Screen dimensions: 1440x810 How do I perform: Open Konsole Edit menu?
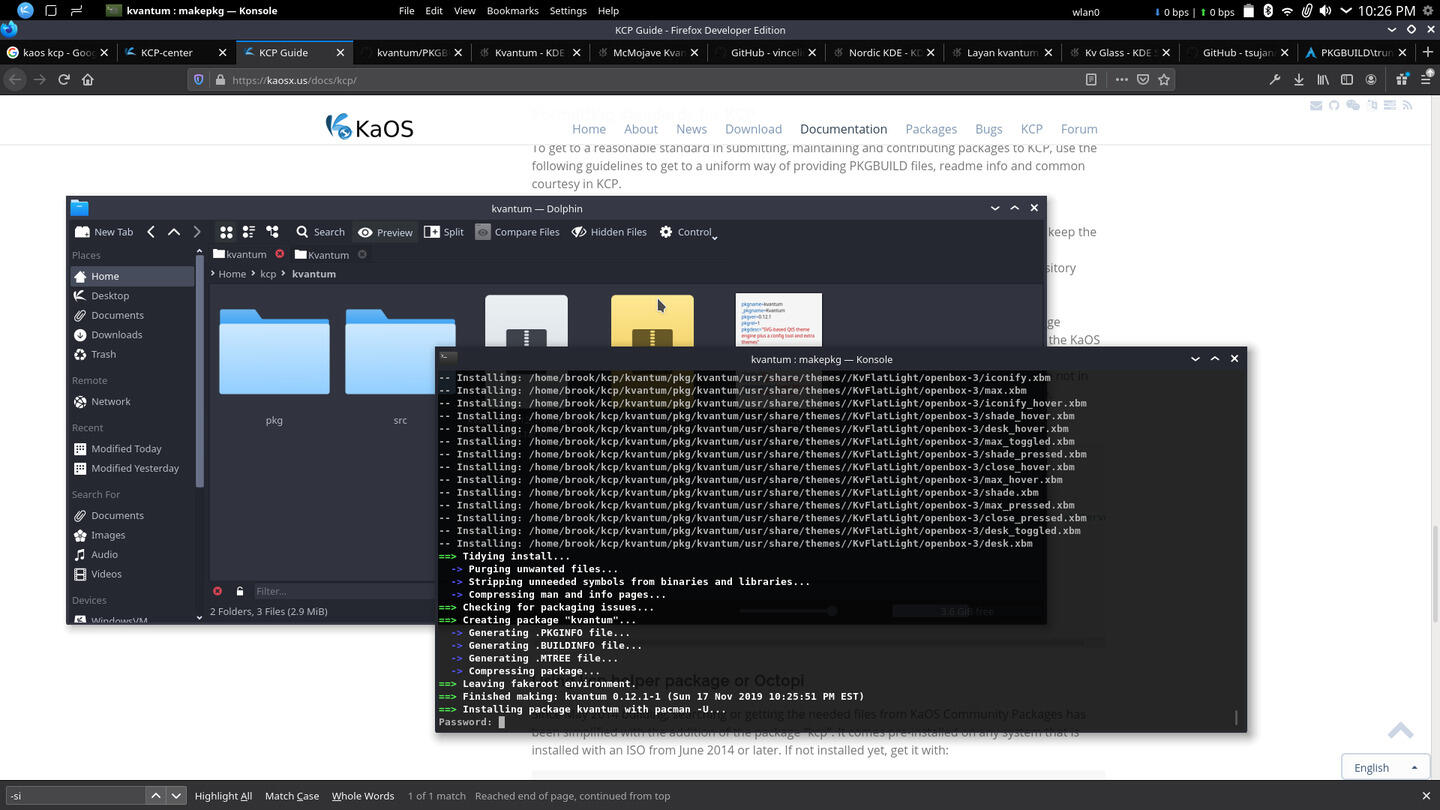pyautogui.click(x=434, y=10)
